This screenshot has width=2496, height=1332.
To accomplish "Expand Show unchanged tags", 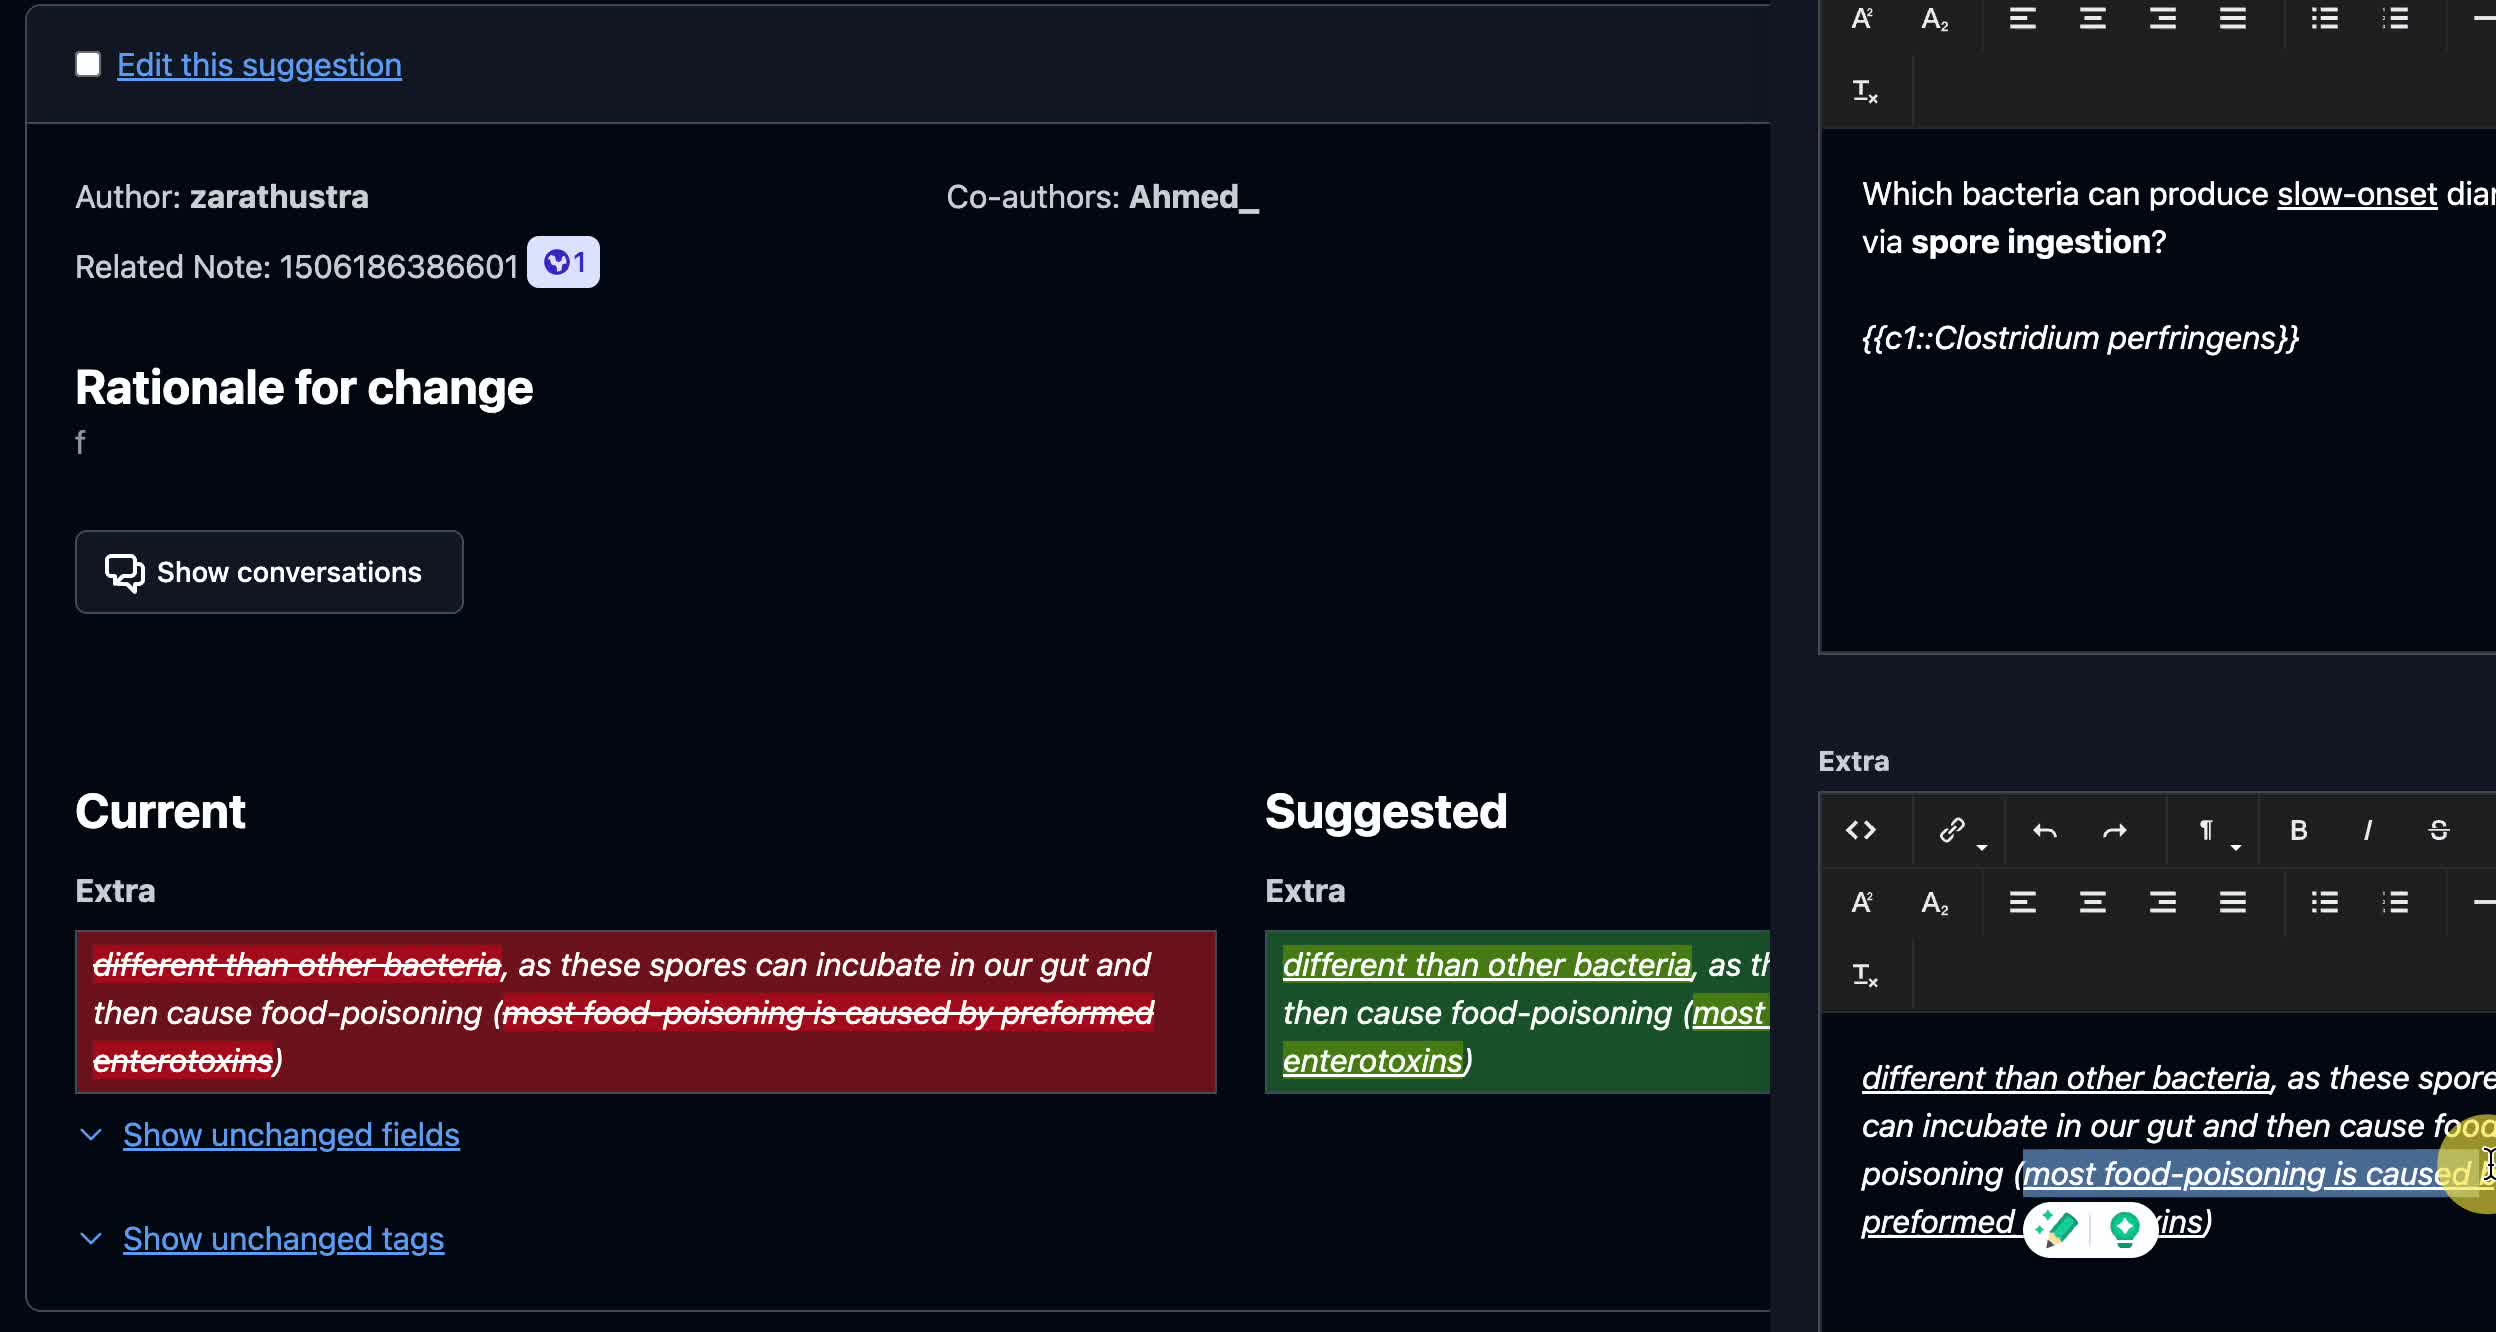I will coord(283,1239).
